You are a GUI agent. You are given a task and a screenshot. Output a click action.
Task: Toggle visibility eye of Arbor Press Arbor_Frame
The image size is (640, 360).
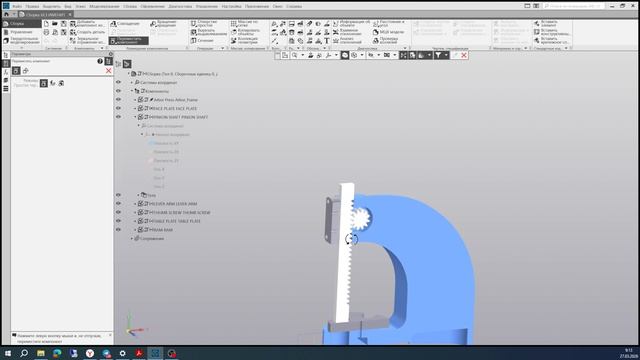pos(118,100)
